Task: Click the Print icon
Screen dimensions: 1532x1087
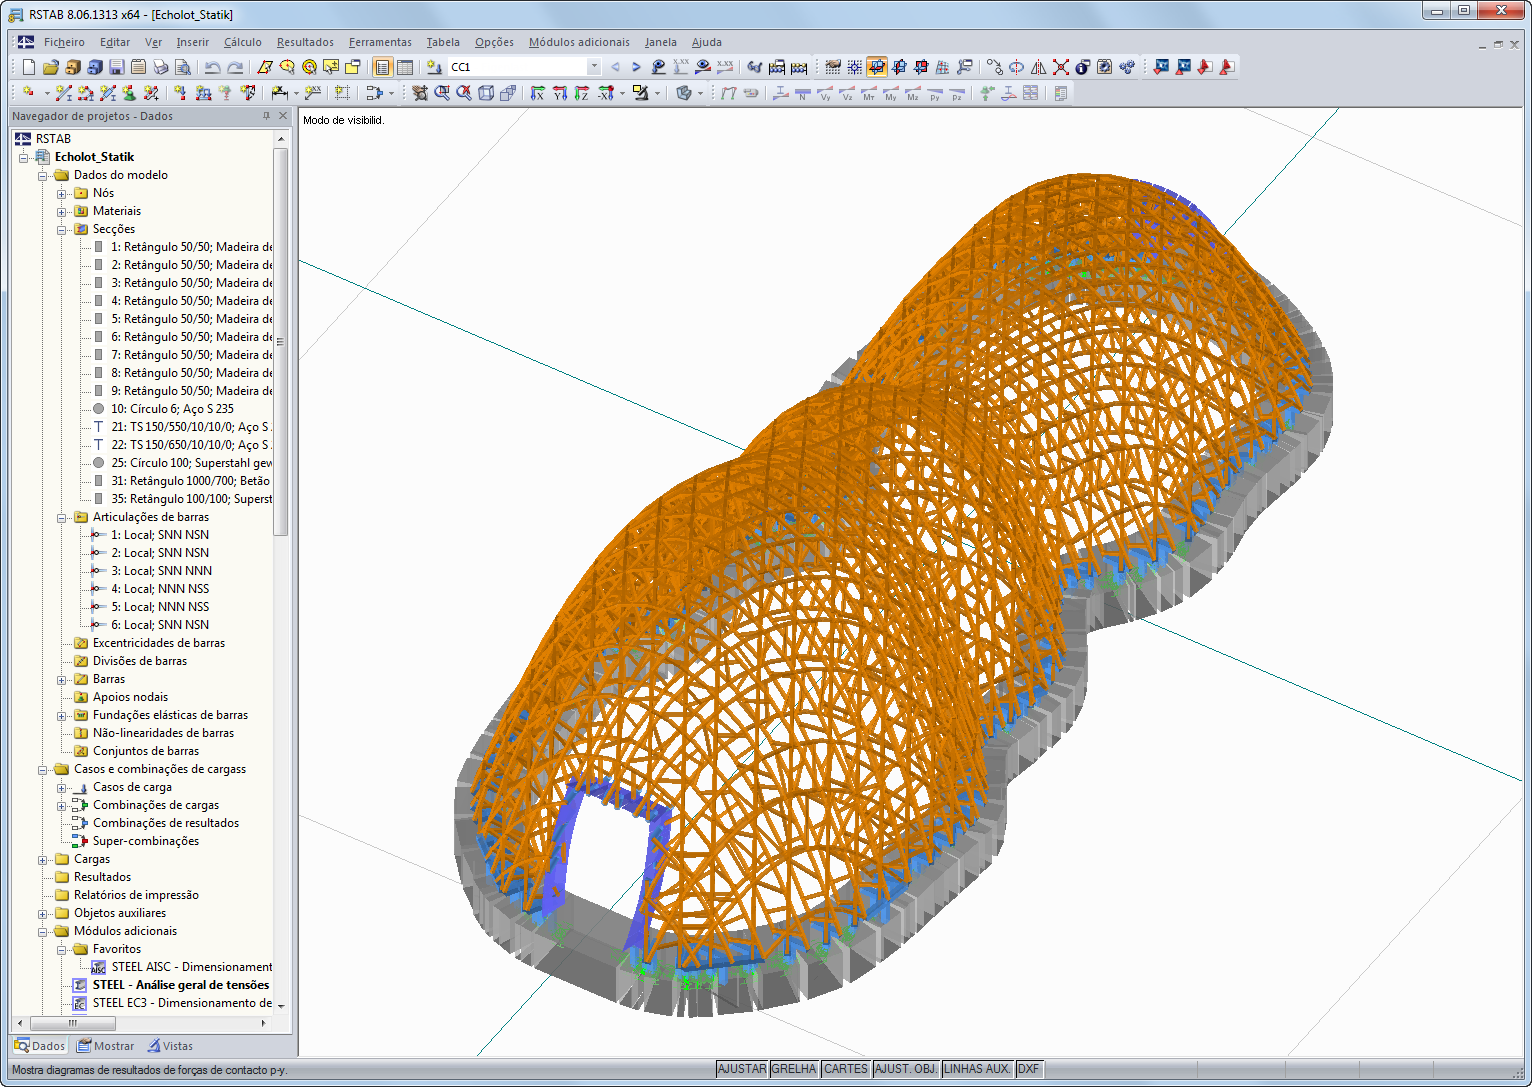Action: (x=161, y=67)
